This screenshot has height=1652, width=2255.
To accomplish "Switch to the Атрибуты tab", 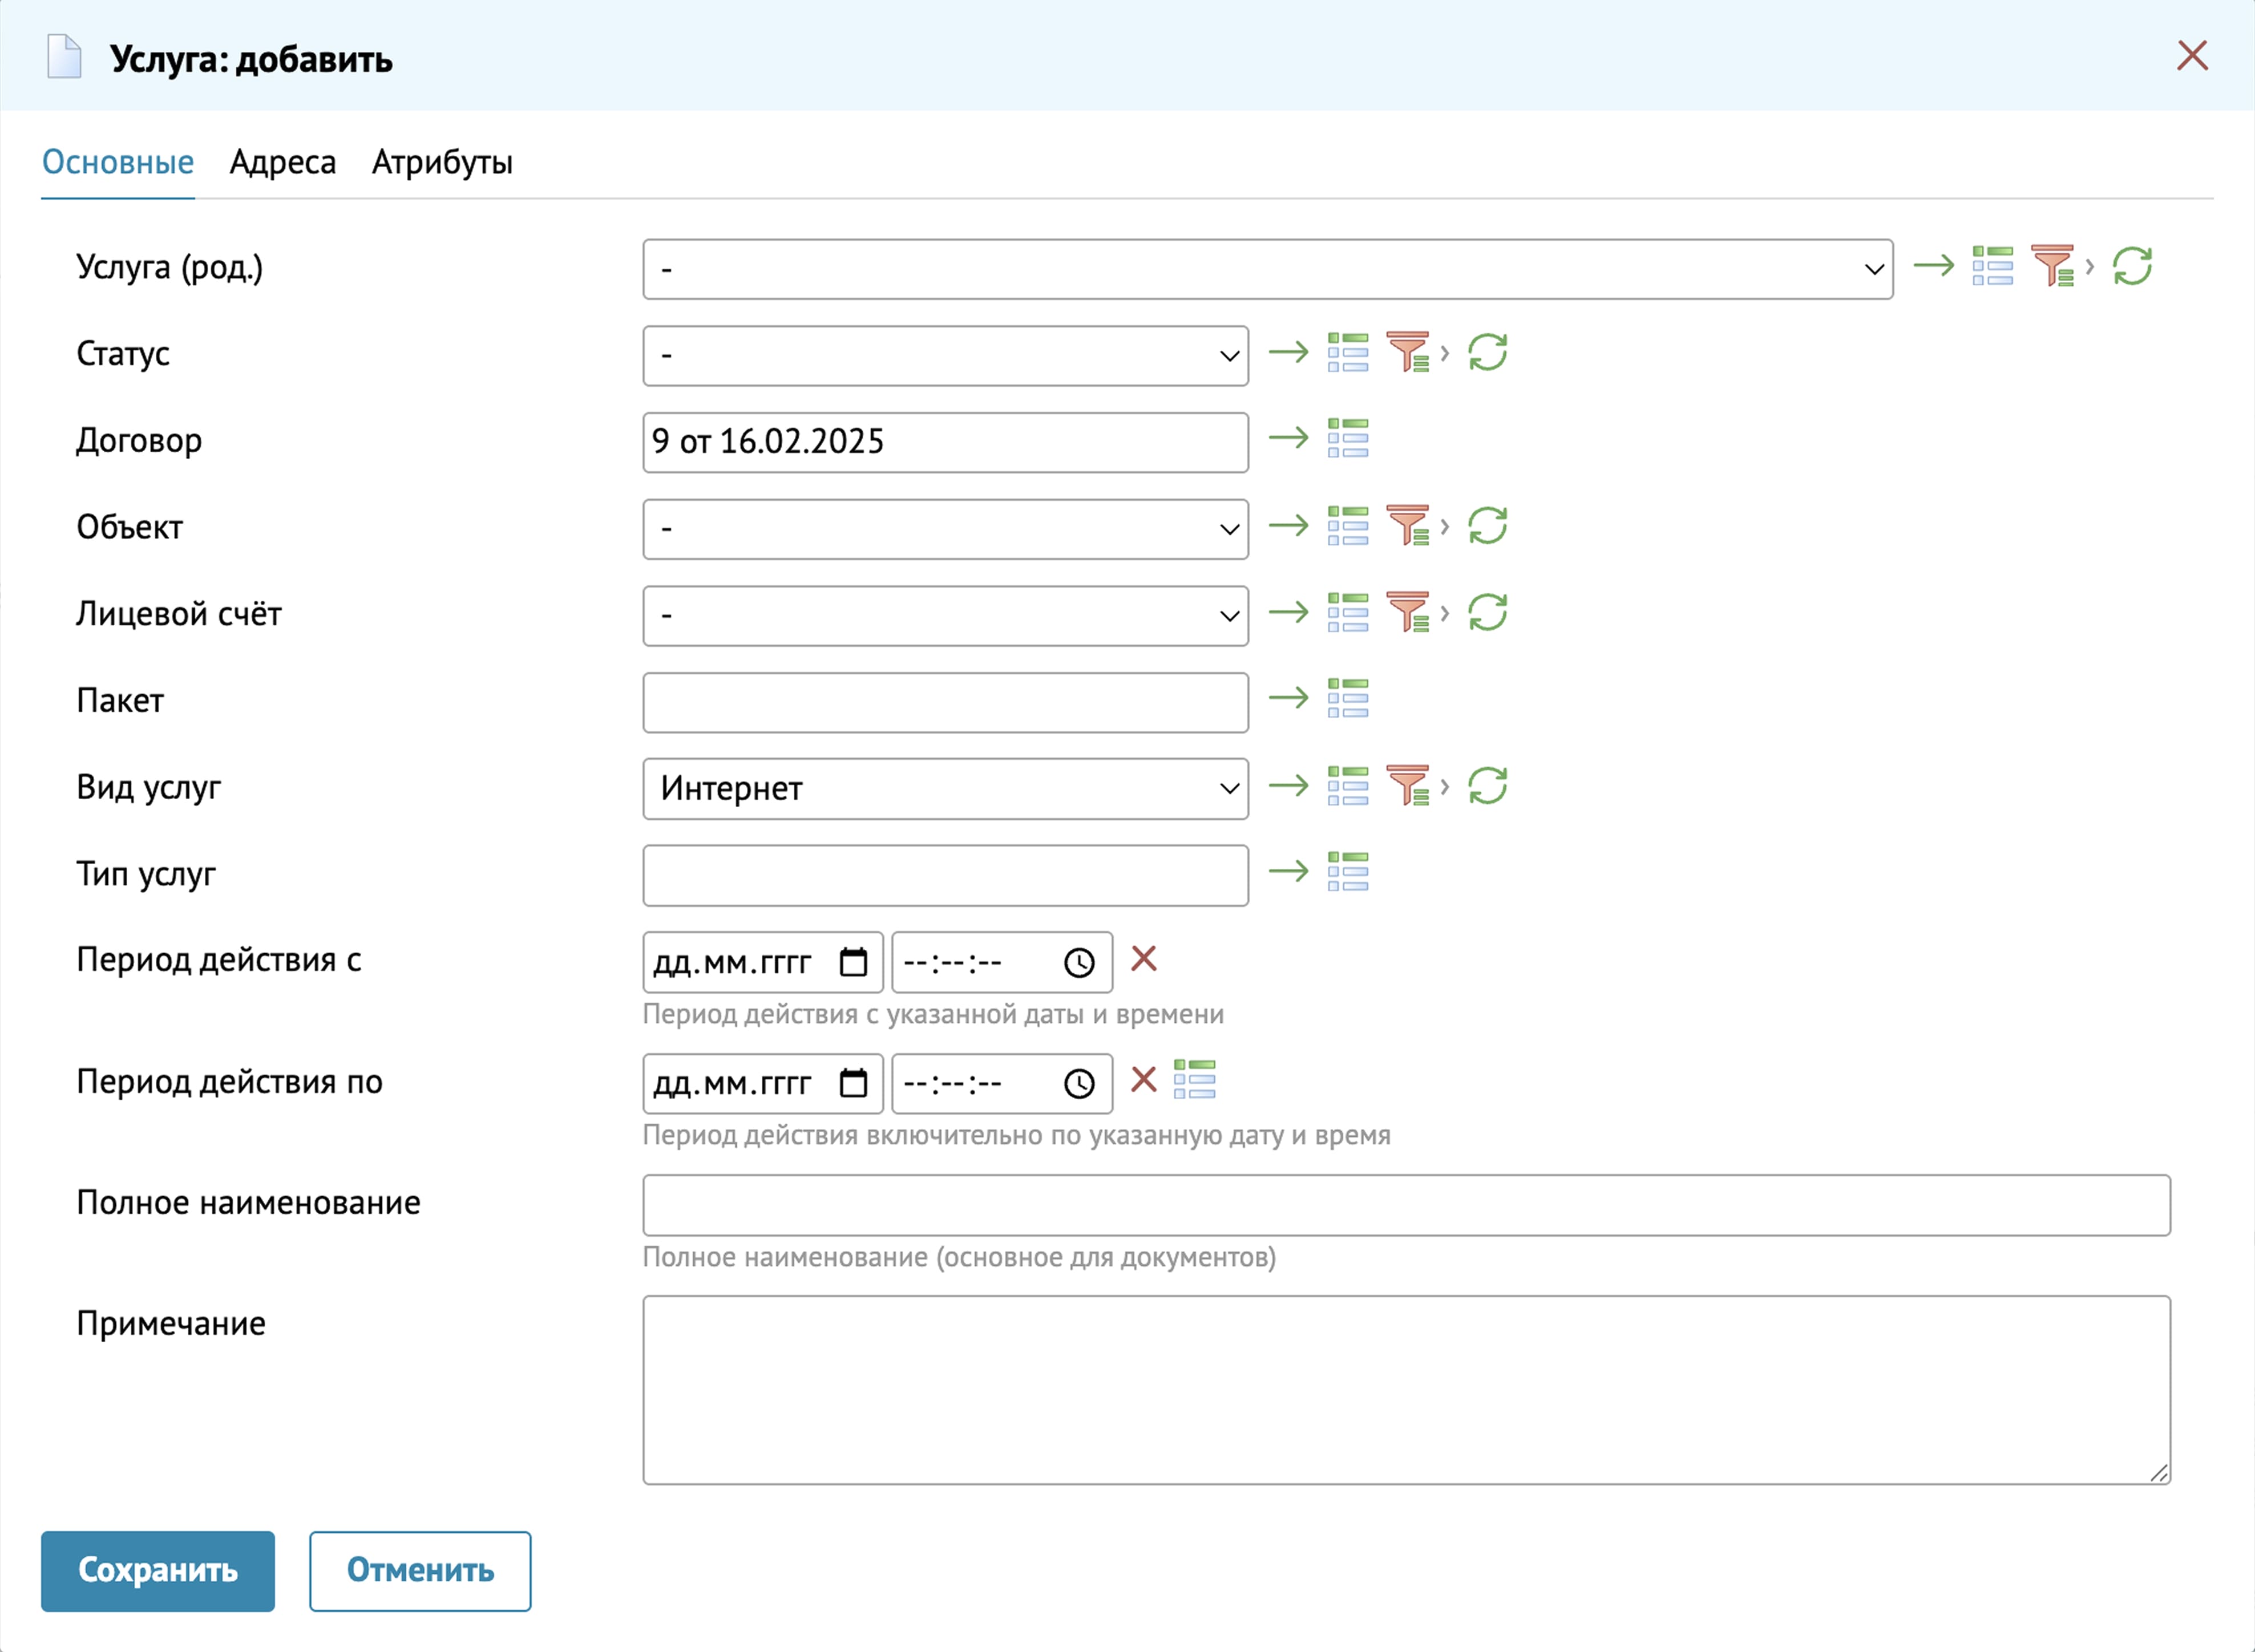I will click(x=442, y=162).
